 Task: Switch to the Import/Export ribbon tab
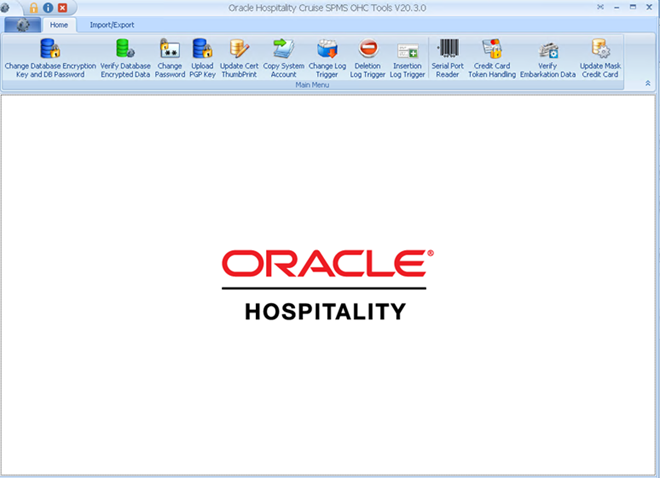click(x=112, y=25)
